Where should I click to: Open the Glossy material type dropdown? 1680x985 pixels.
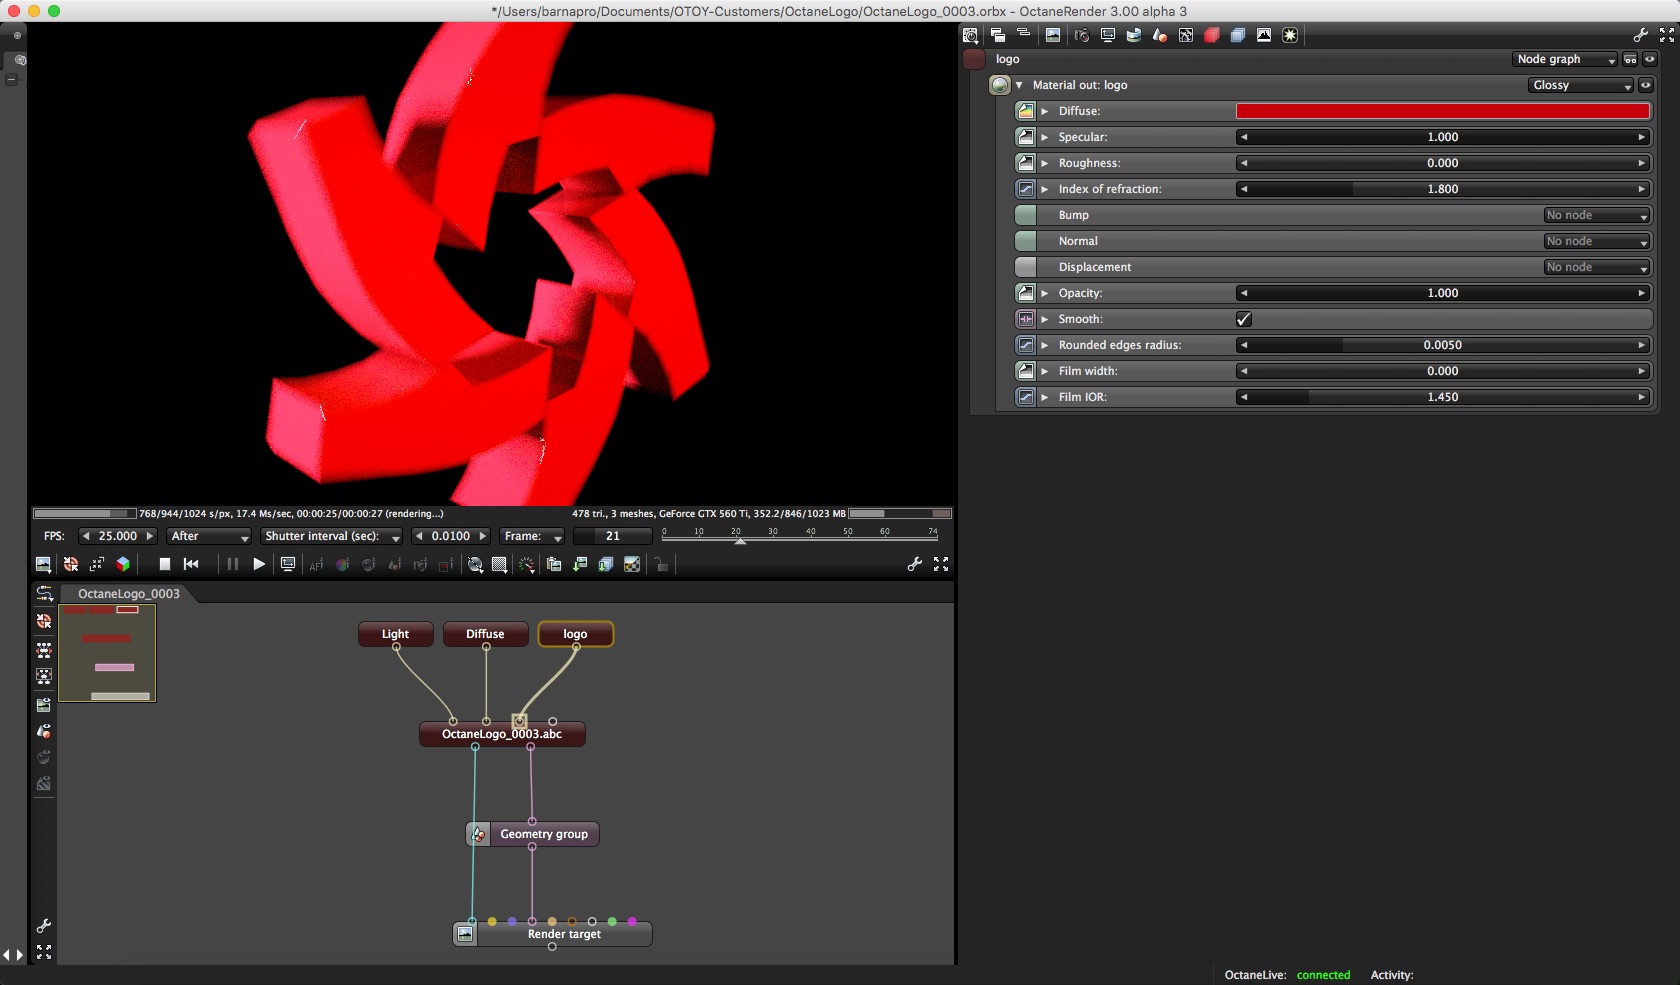(1581, 85)
